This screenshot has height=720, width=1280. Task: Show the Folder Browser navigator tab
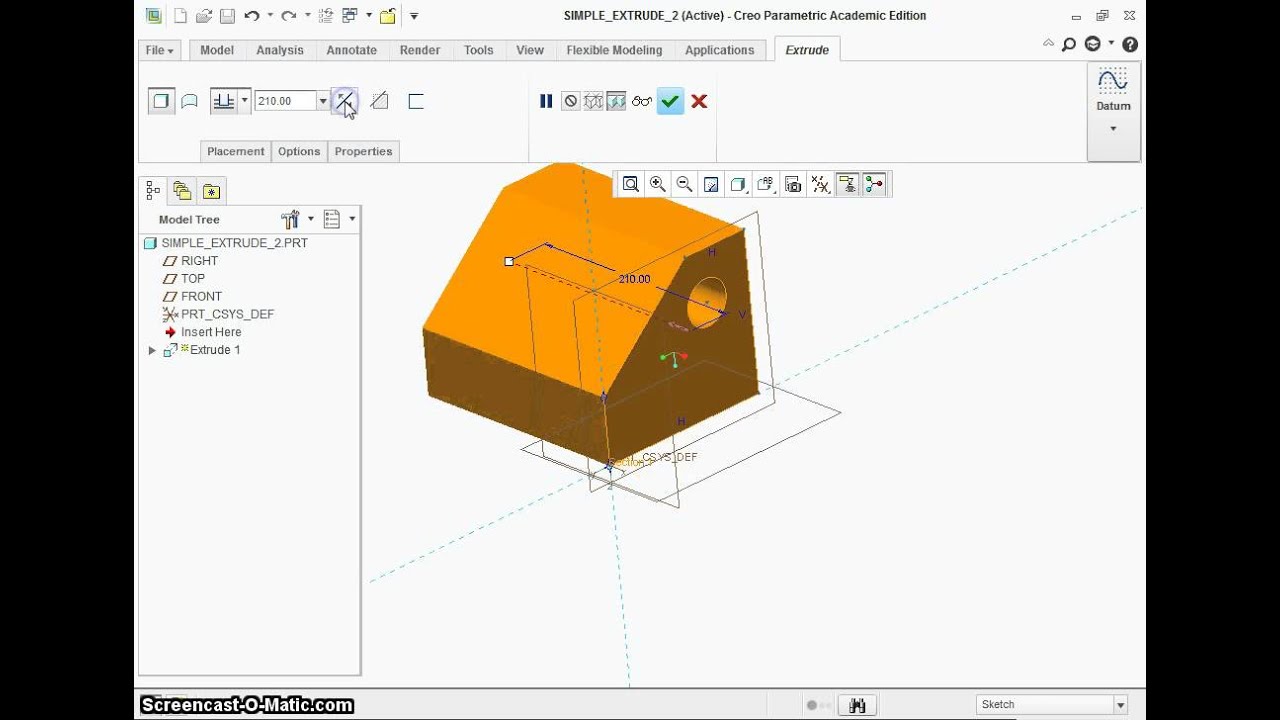(182, 190)
